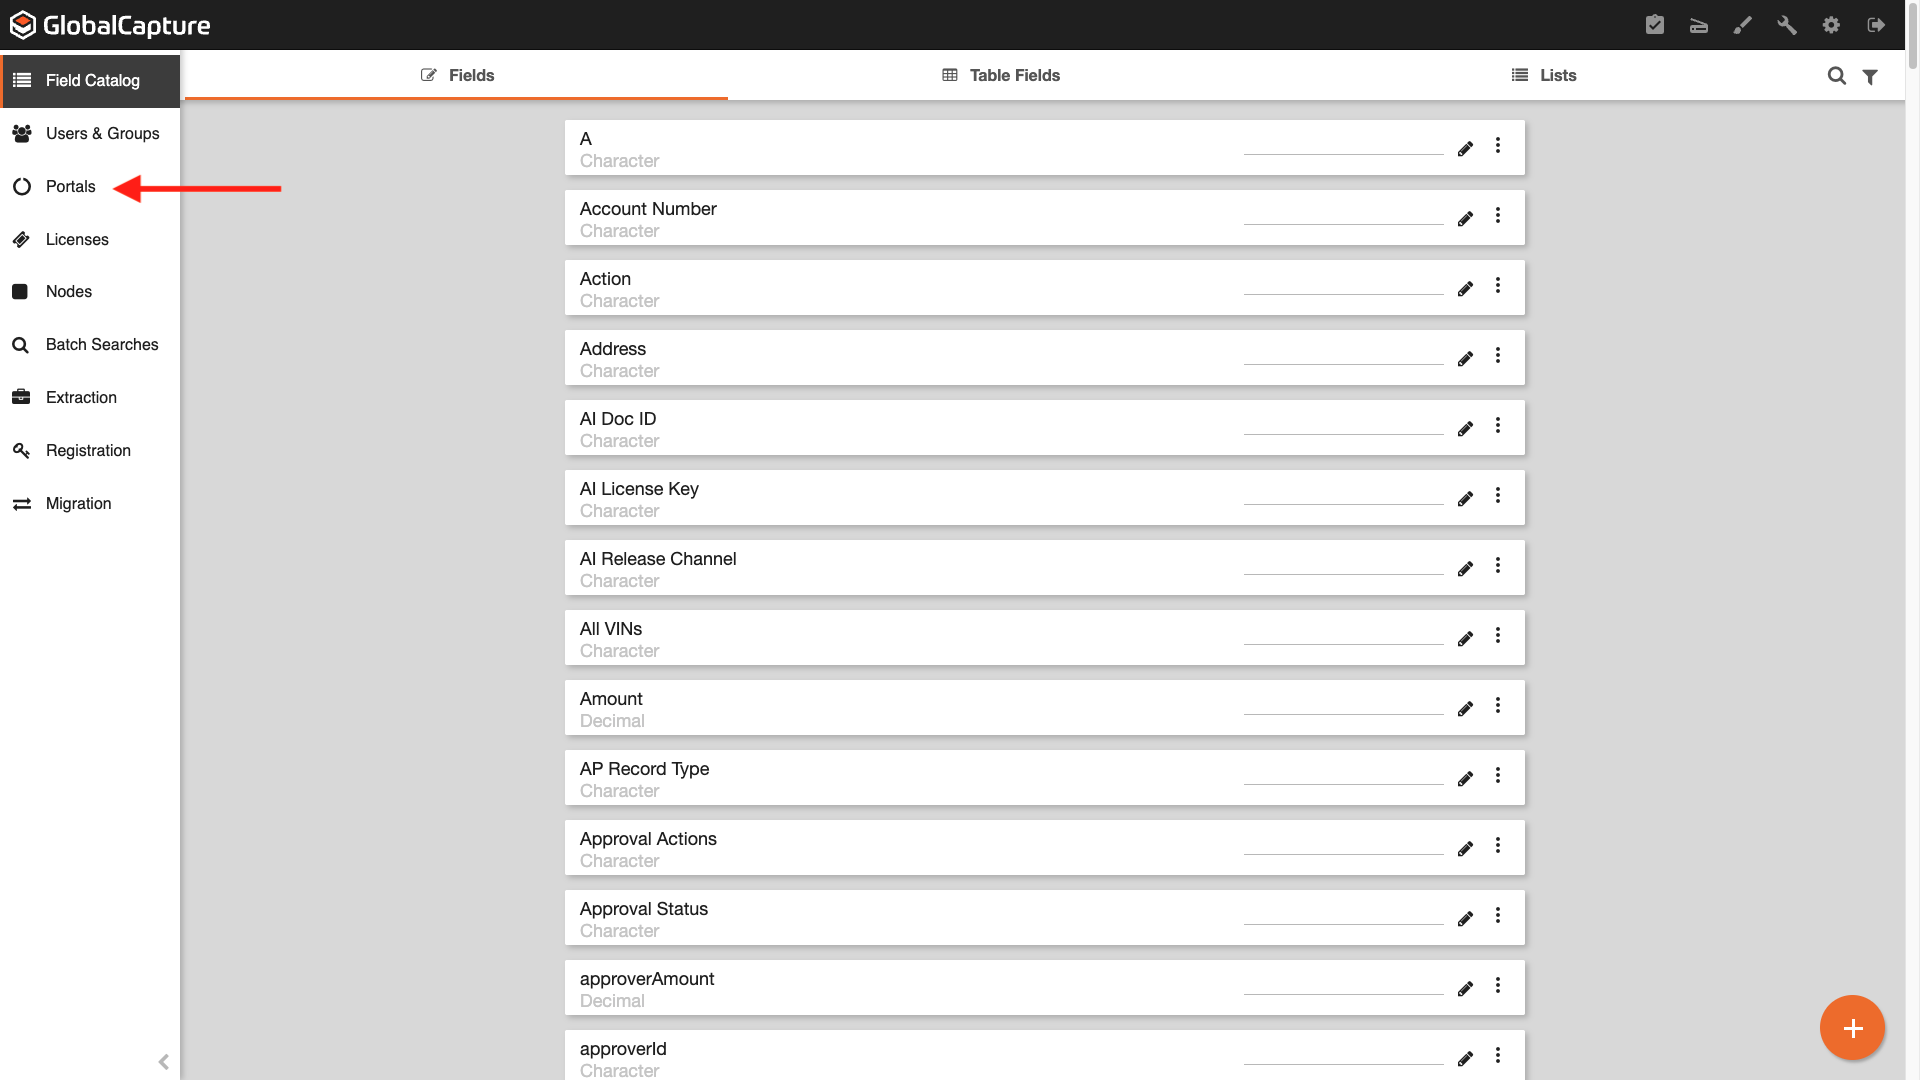1920x1080 pixels.
Task: Open the filter funnel icon
Action: 1870,77
